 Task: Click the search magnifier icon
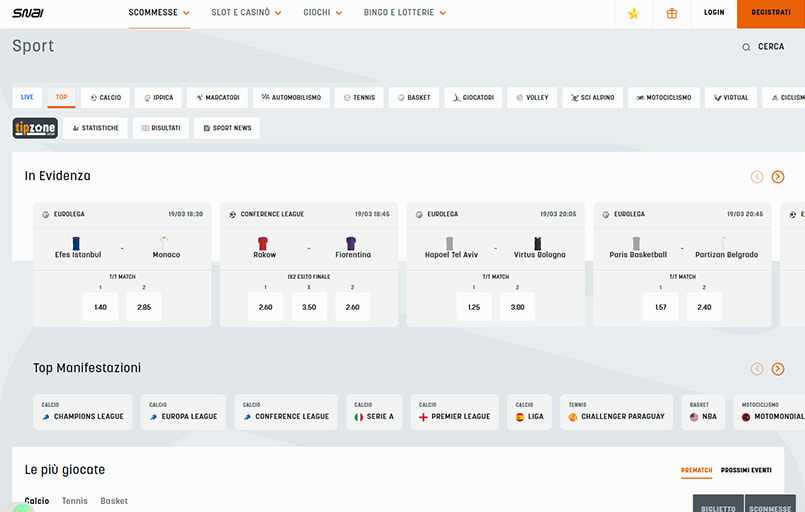[x=746, y=47]
